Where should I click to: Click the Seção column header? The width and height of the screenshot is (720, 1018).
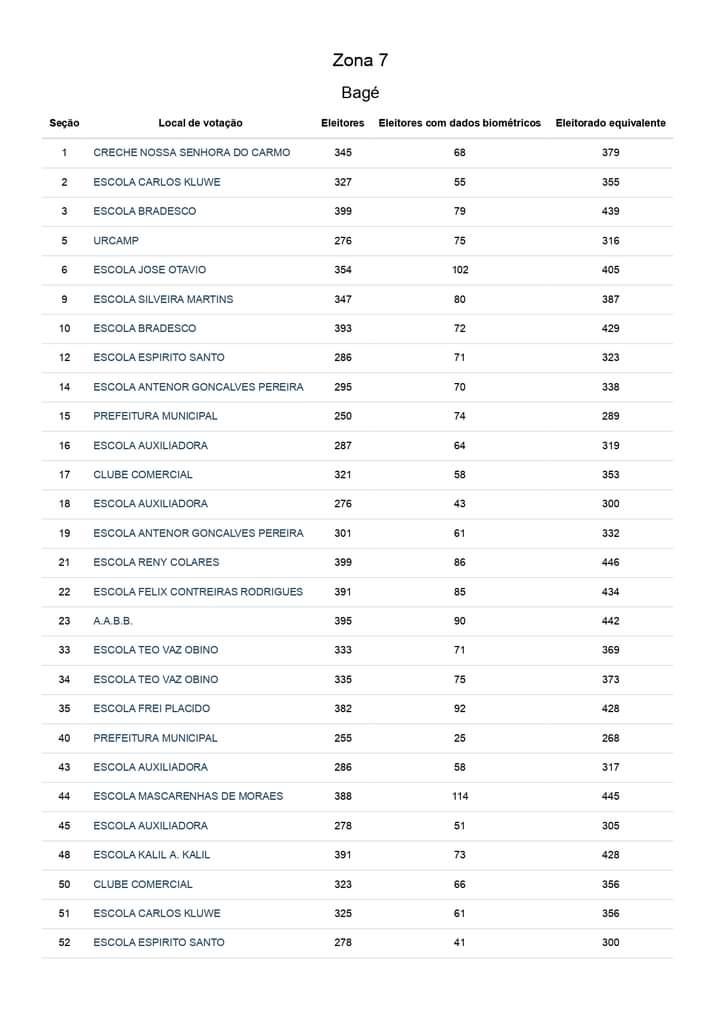pos(64,123)
